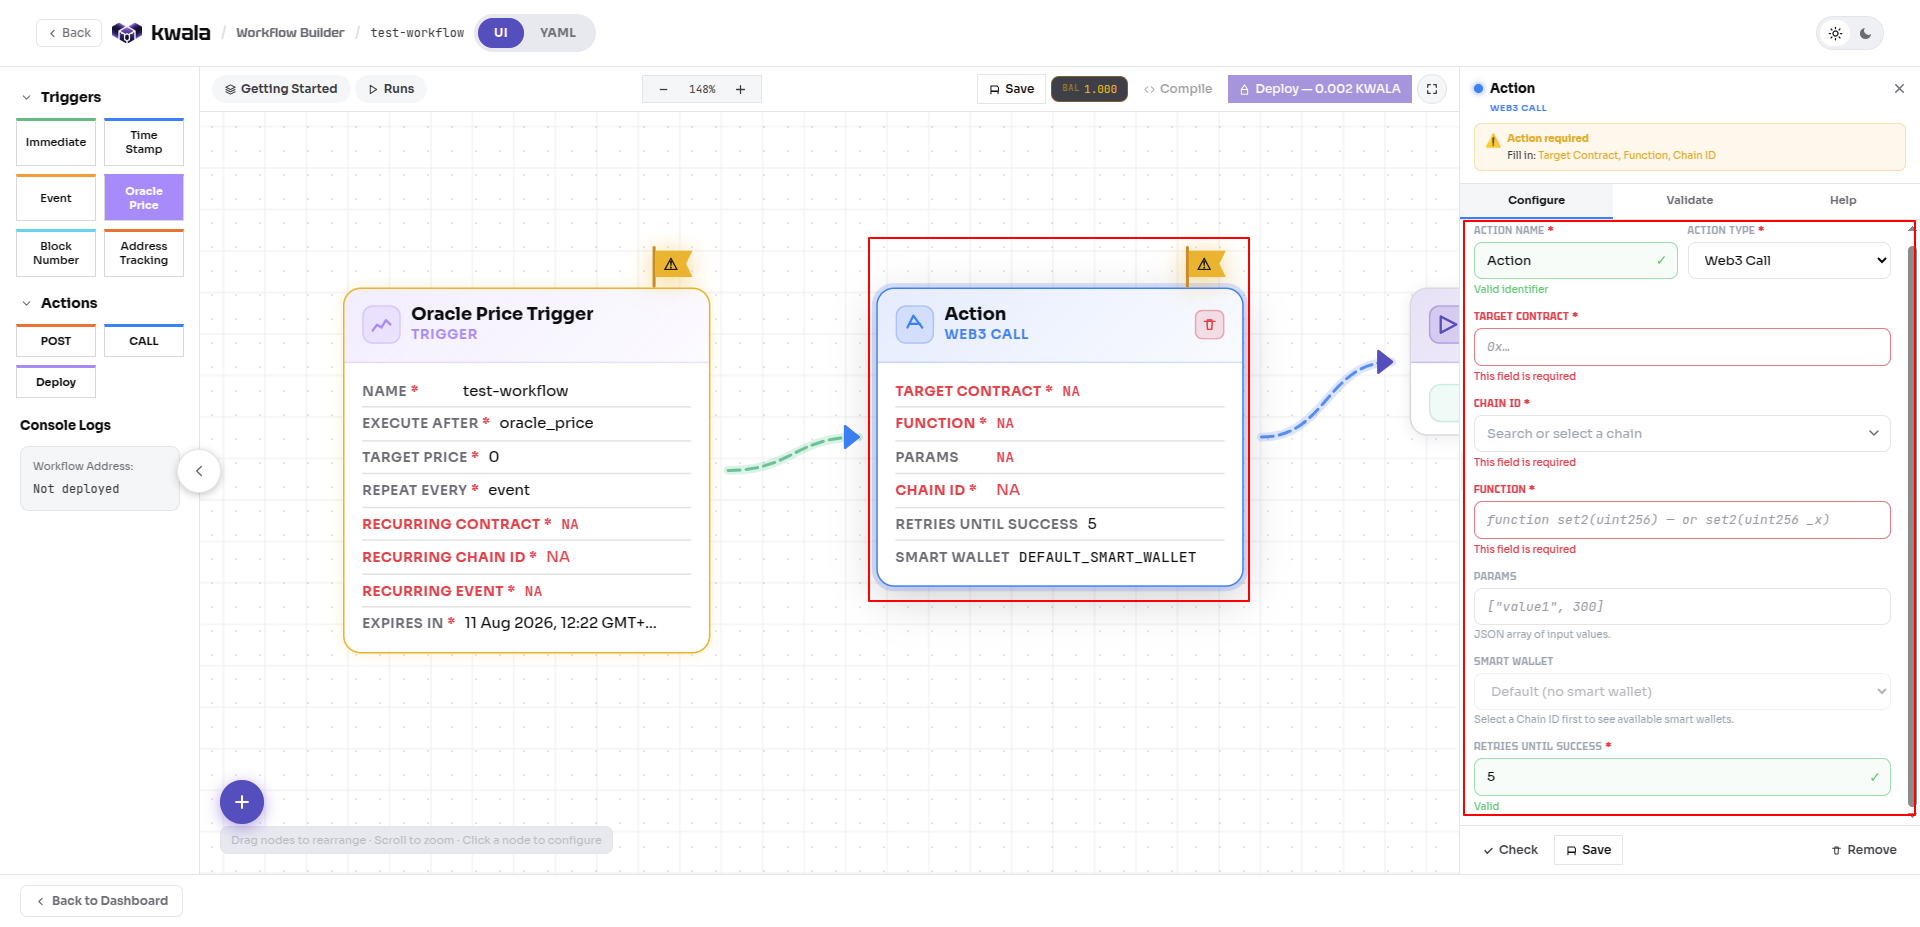
Task: Click the Action required warning triangle icon
Action: point(1493,141)
